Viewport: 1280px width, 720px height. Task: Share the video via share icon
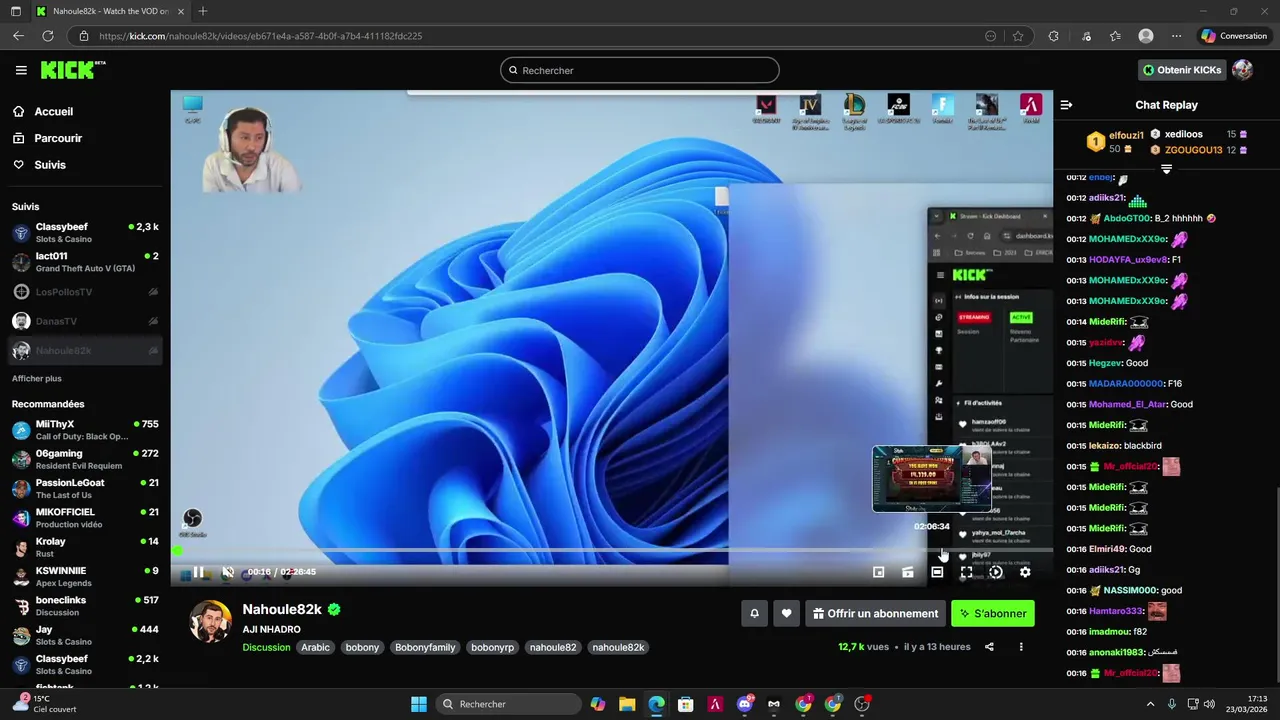pos(989,647)
